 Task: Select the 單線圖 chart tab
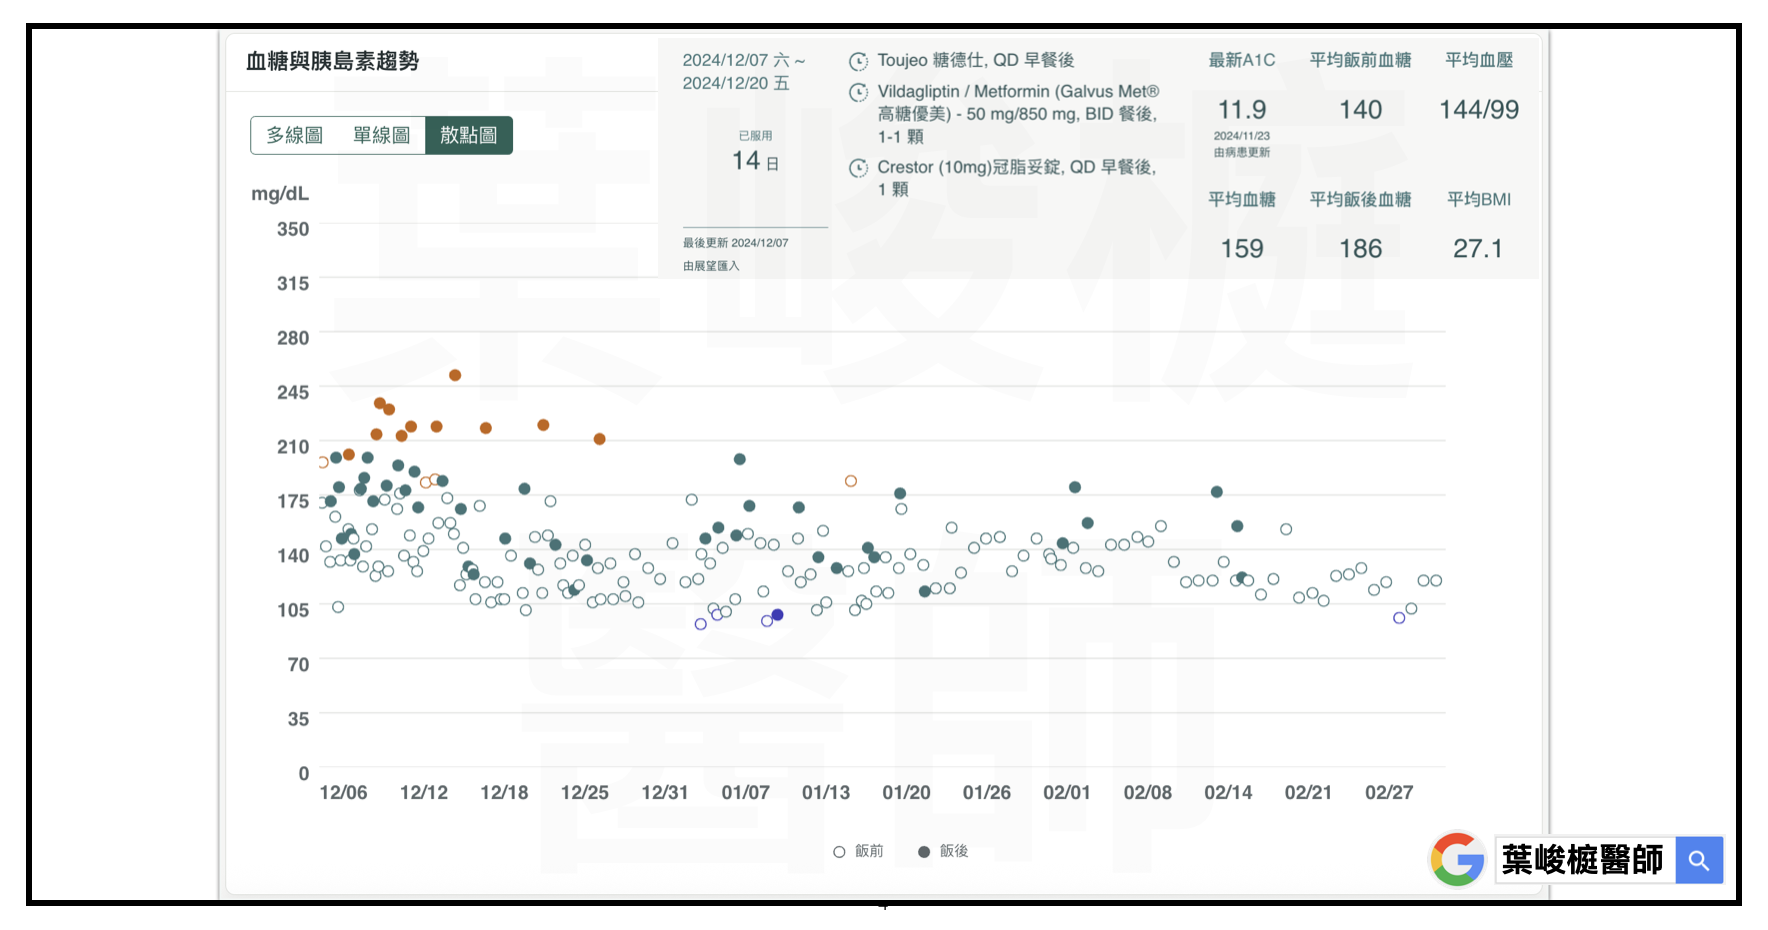(x=381, y=135)
